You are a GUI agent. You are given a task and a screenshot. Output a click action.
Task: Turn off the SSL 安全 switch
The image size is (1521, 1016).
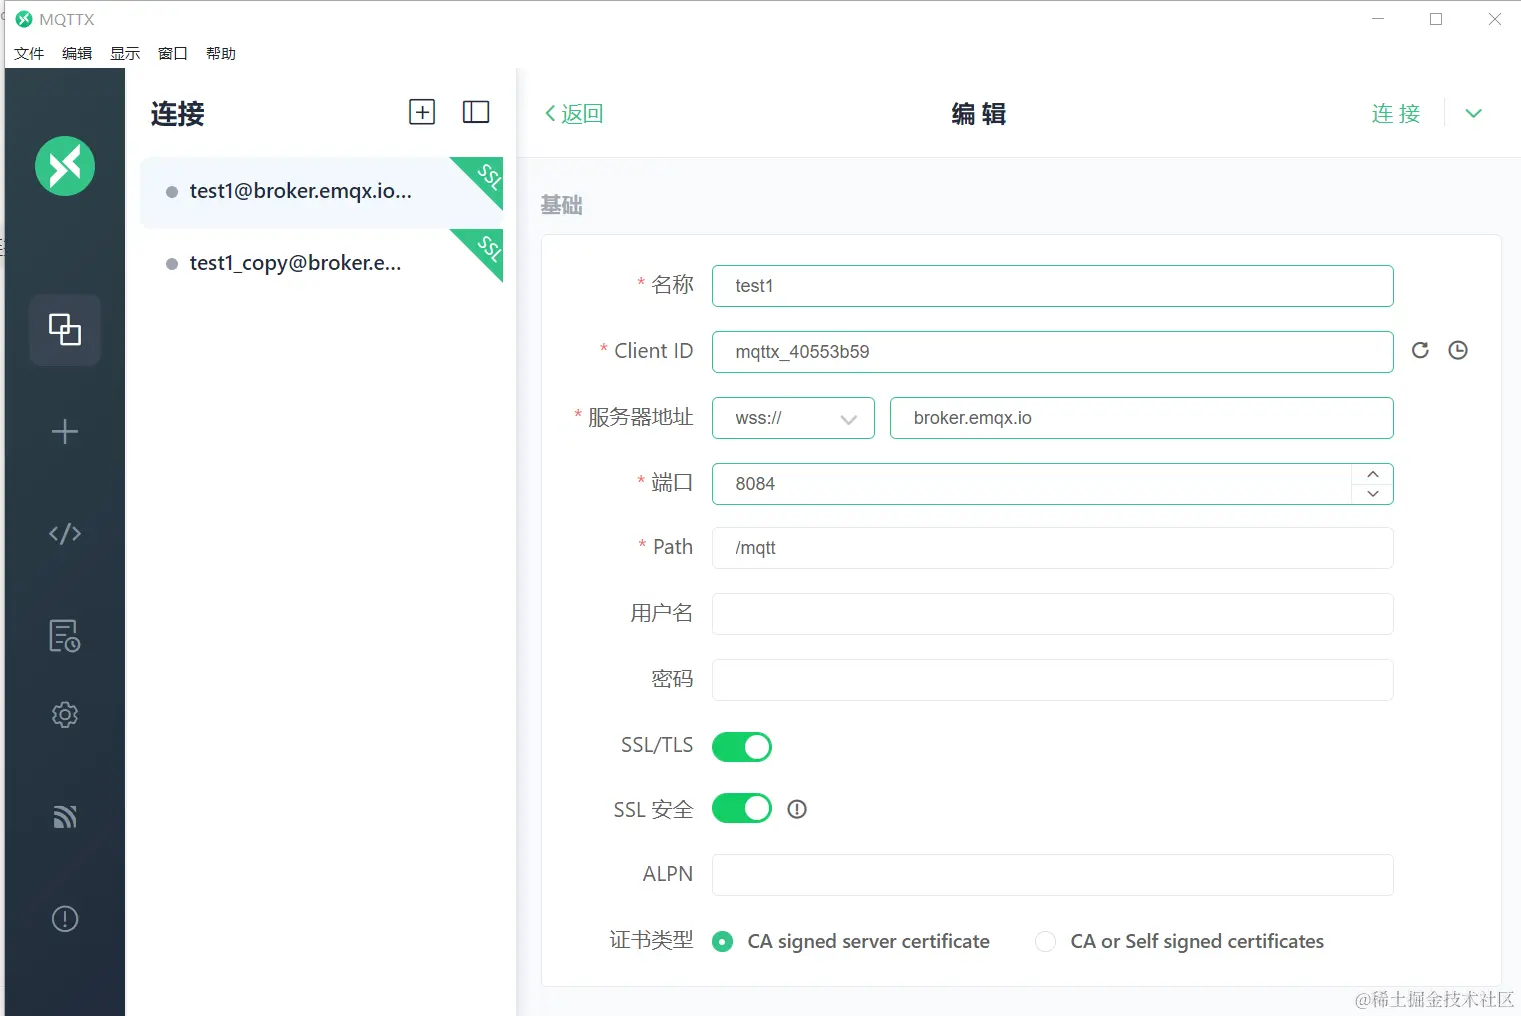[741, 808]
